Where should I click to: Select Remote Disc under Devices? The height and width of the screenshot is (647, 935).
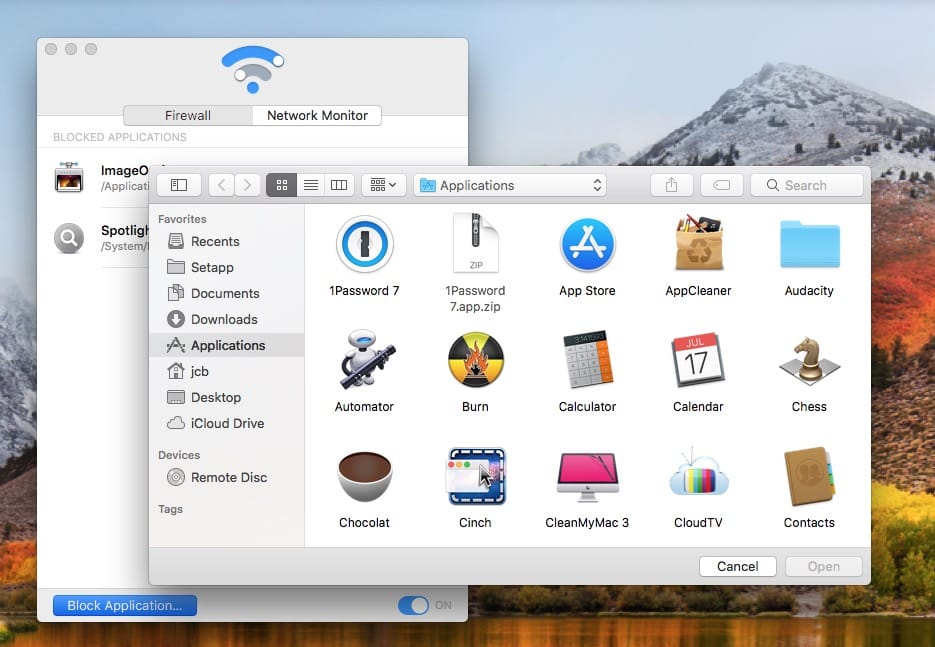(x=227, y=477)
